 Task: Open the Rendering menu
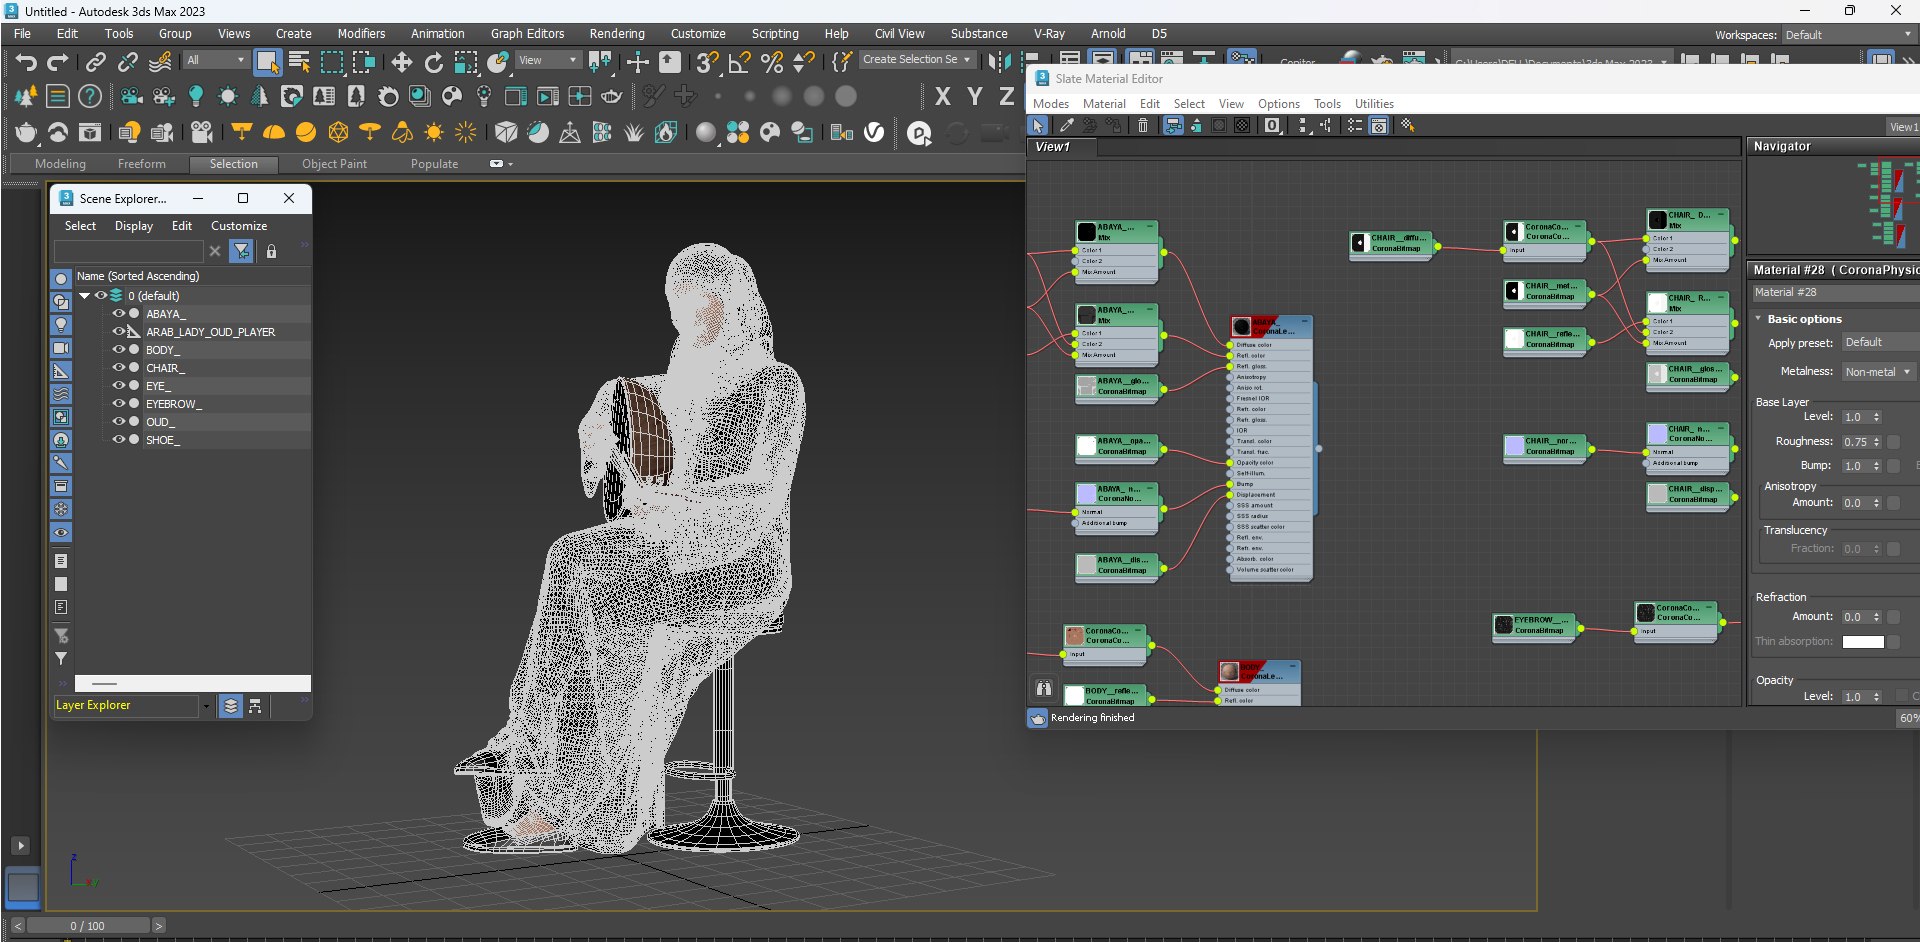point(617,34)
